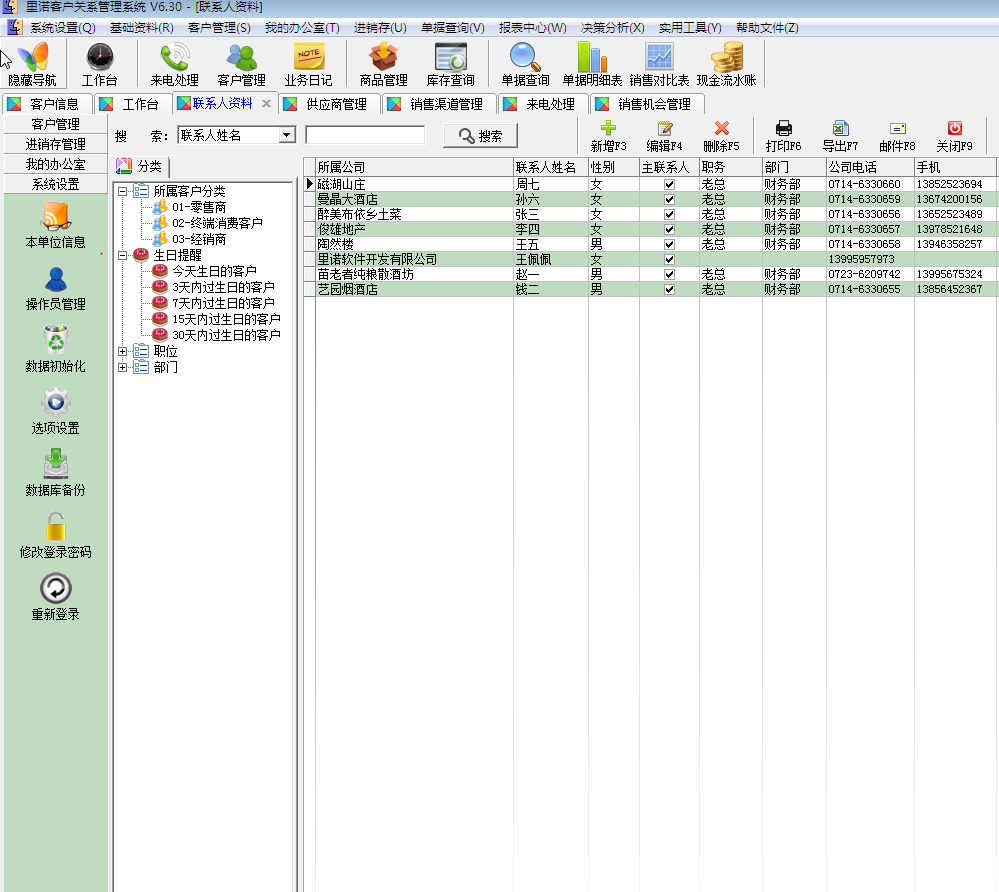The height and width of the screenshot is (892, 999).
Task: Click the 邮件F8 mail icon
Action: 898,136
